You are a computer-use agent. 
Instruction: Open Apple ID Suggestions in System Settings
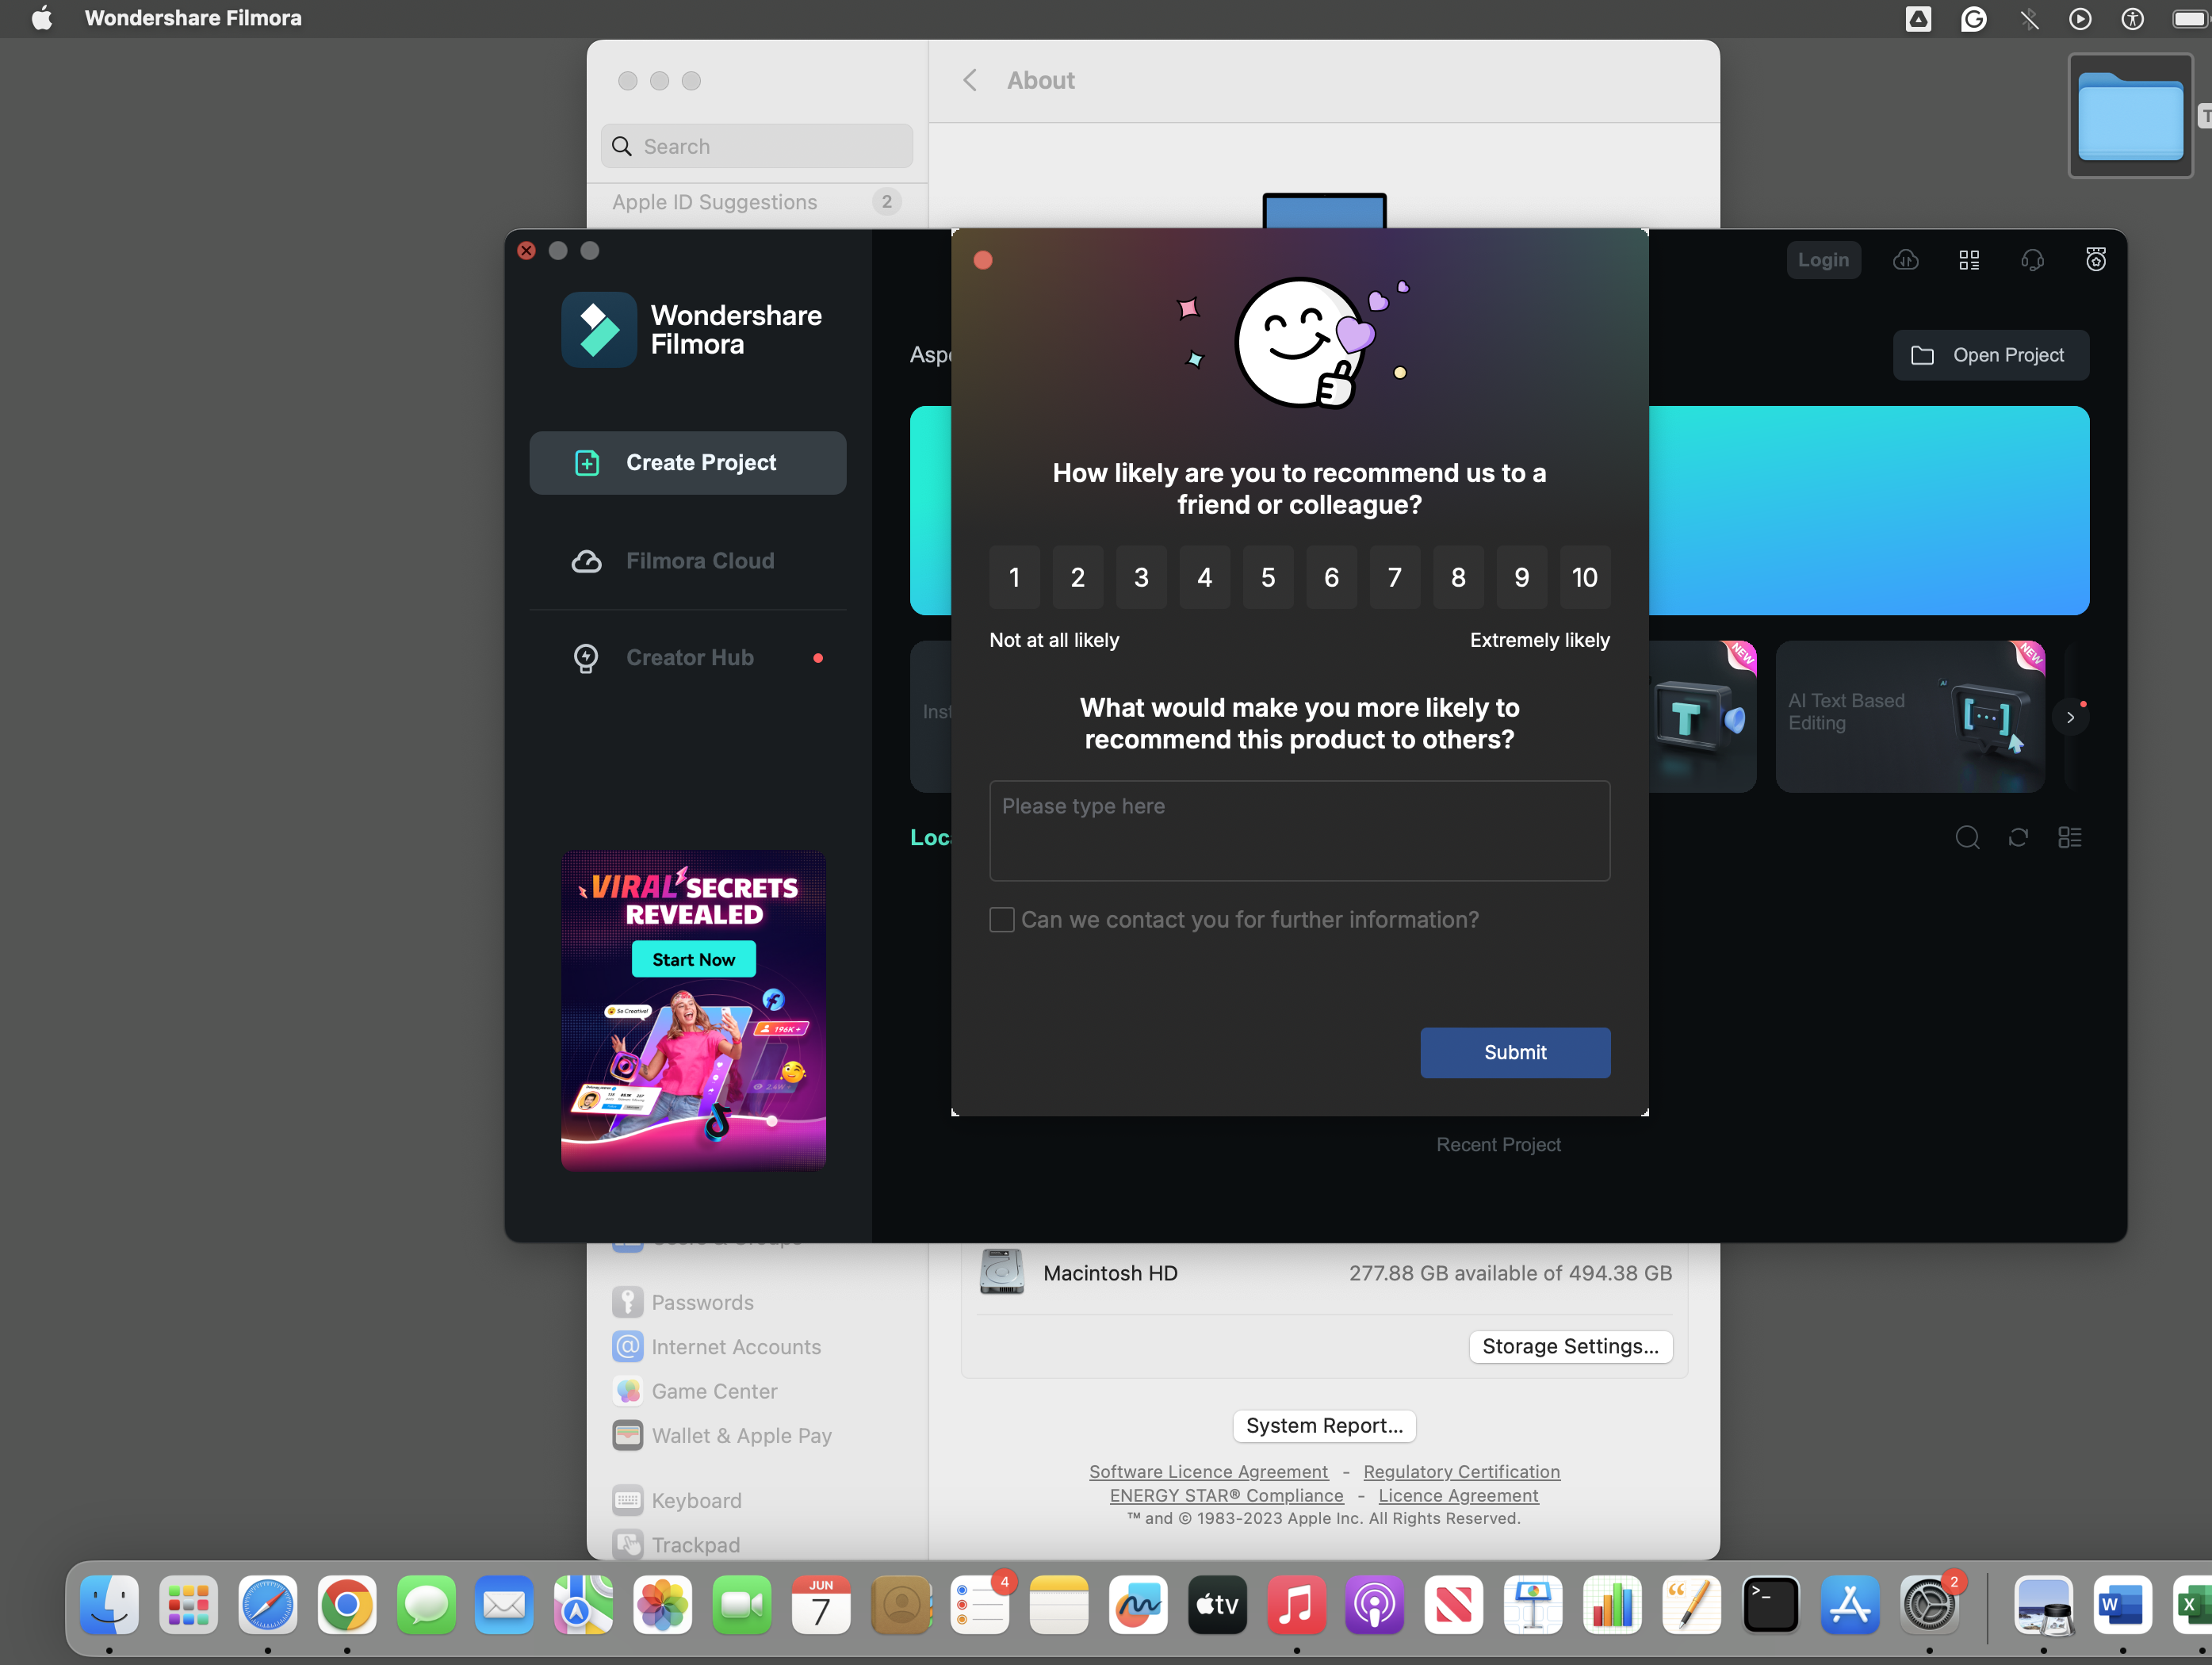[x=757, y=202]
